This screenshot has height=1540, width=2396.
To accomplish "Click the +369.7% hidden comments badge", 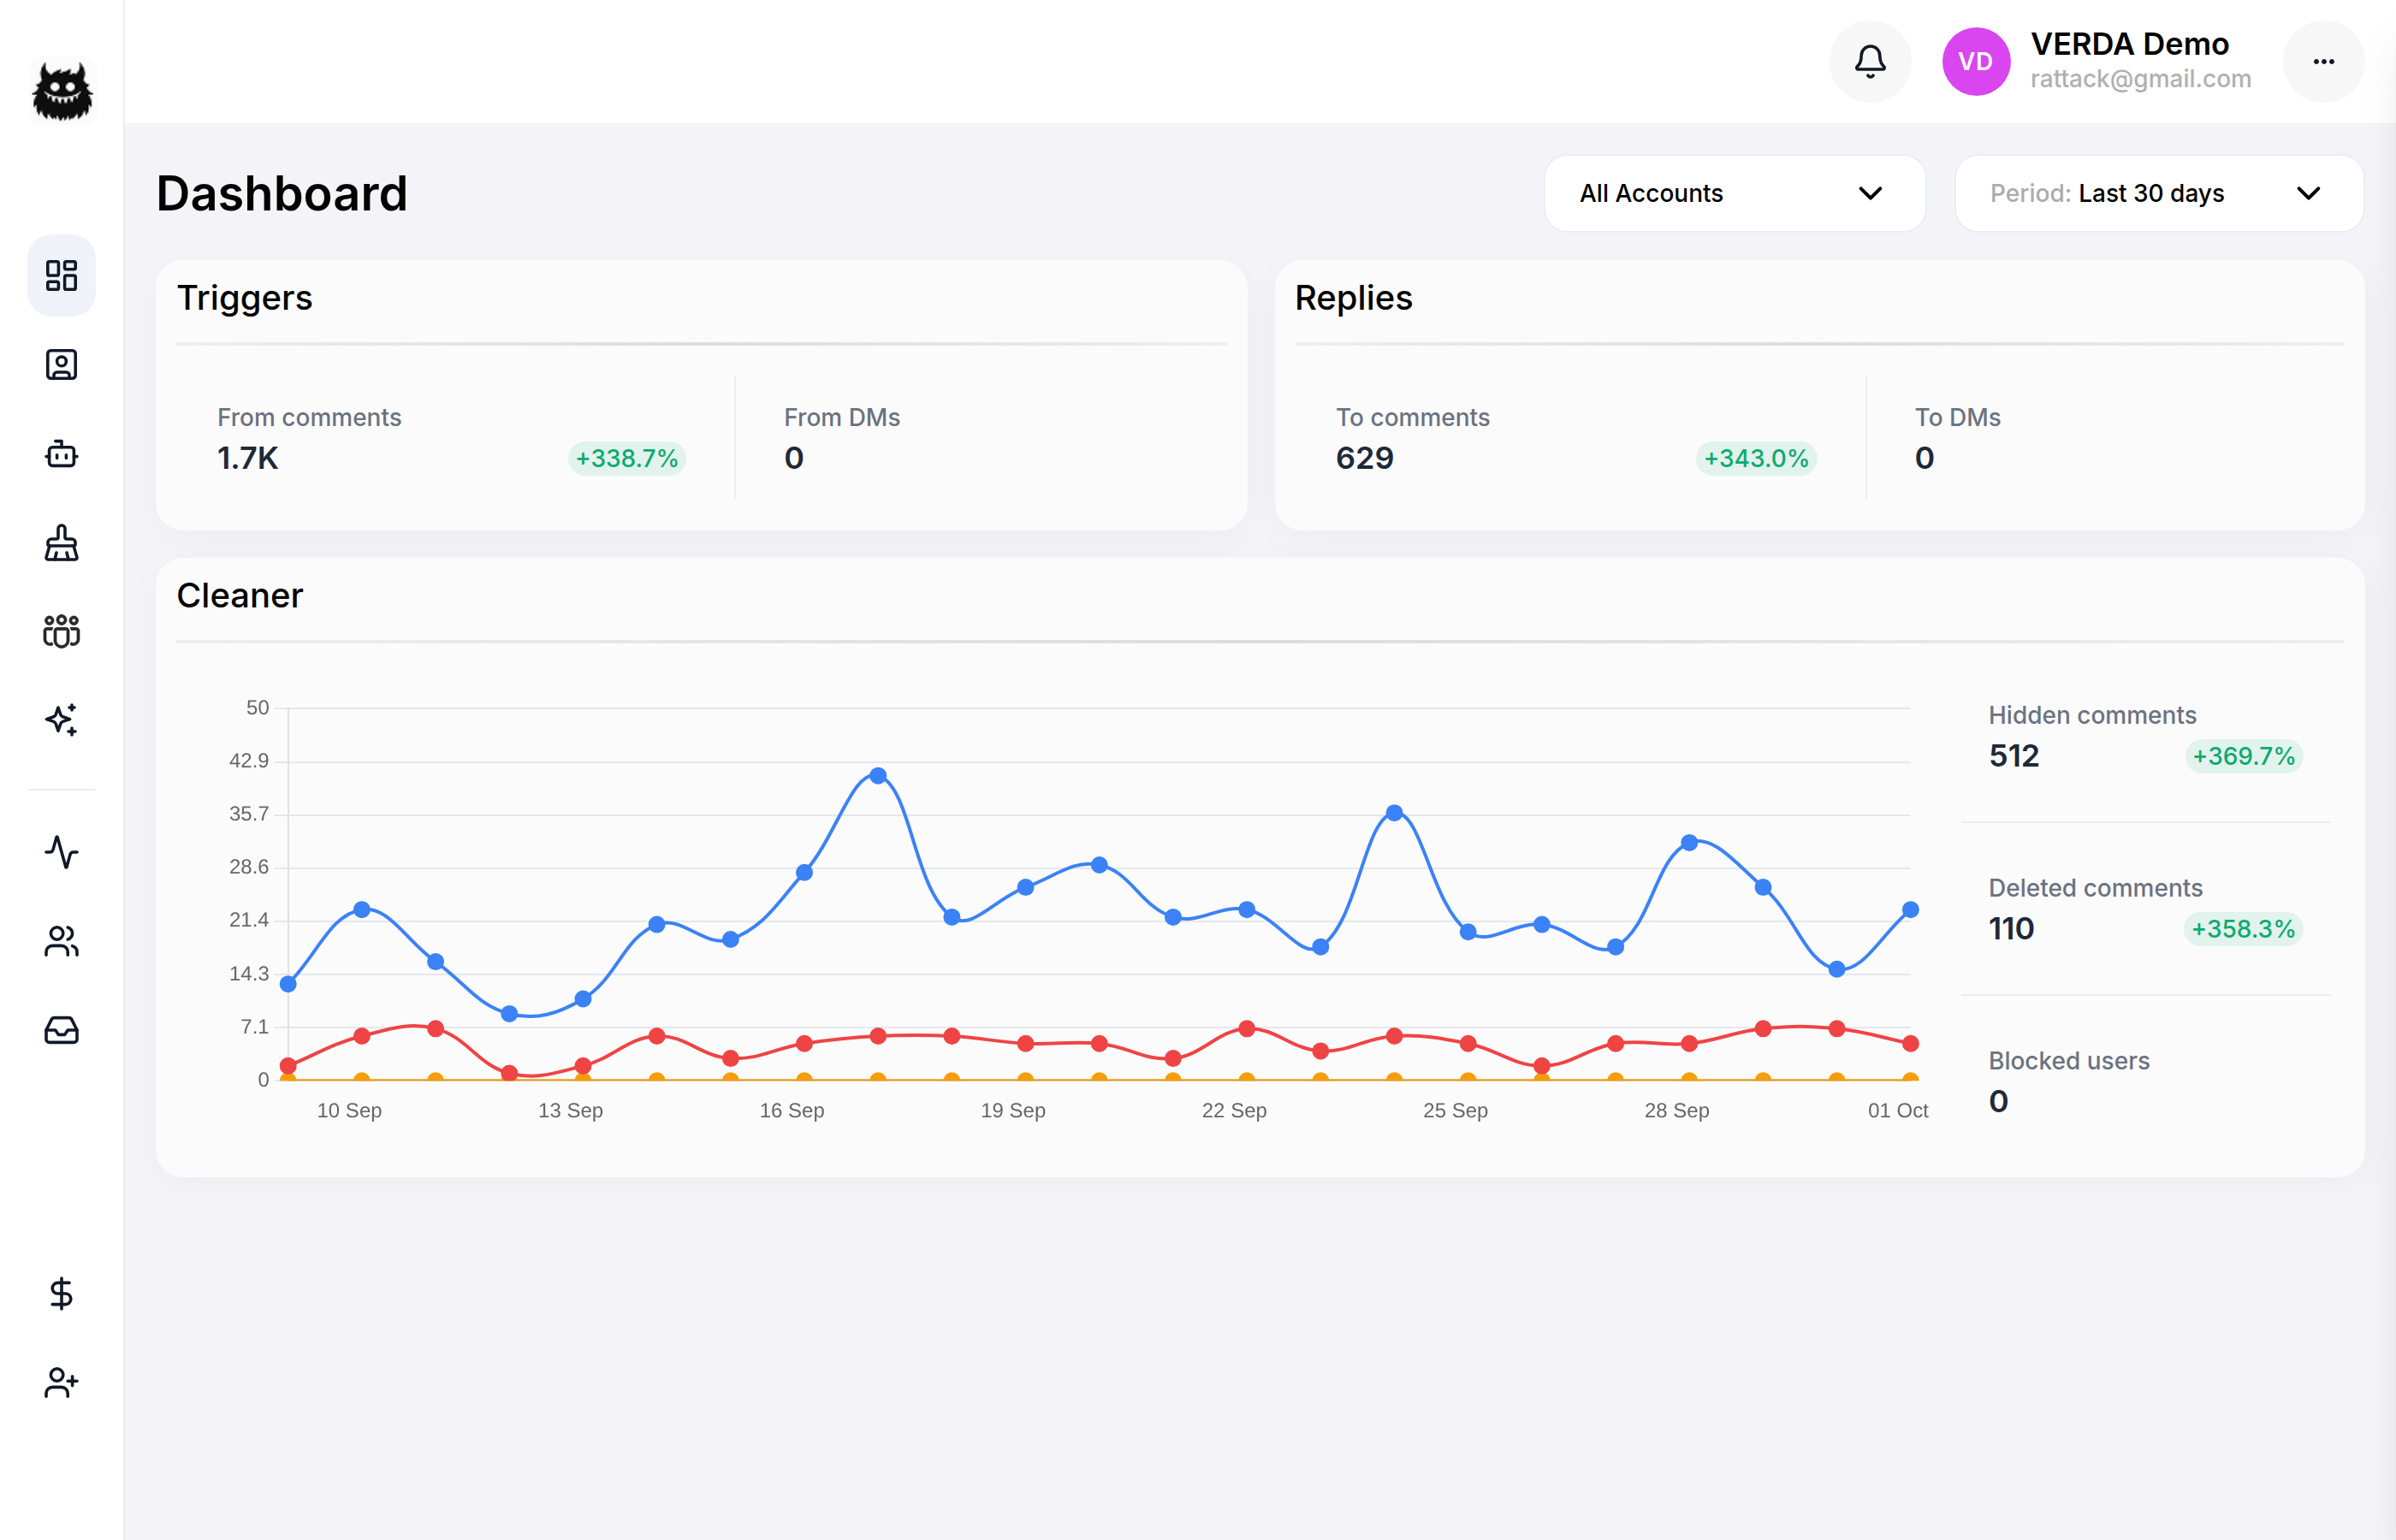I will tap(2243, 756).
